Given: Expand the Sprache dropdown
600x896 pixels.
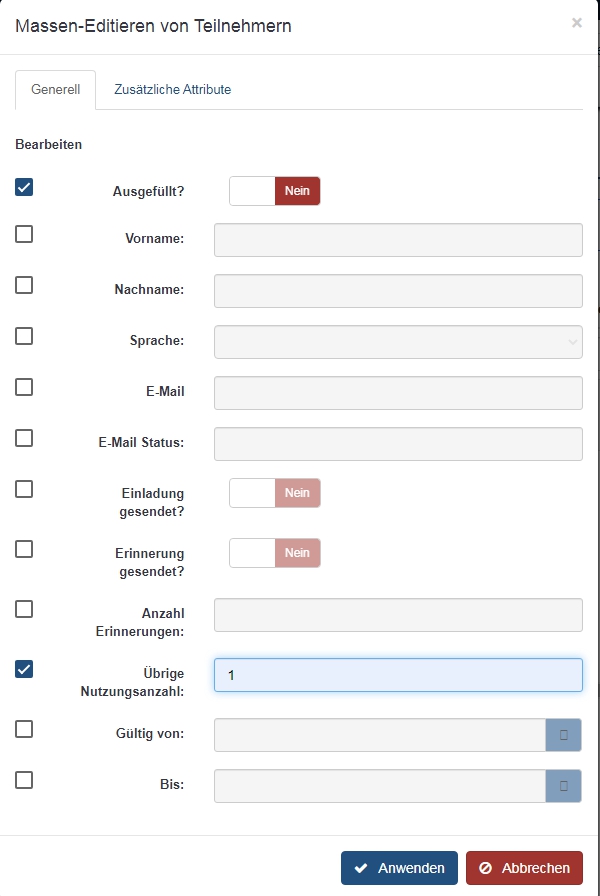Looking at the screenshot, I should click(398, 342).
